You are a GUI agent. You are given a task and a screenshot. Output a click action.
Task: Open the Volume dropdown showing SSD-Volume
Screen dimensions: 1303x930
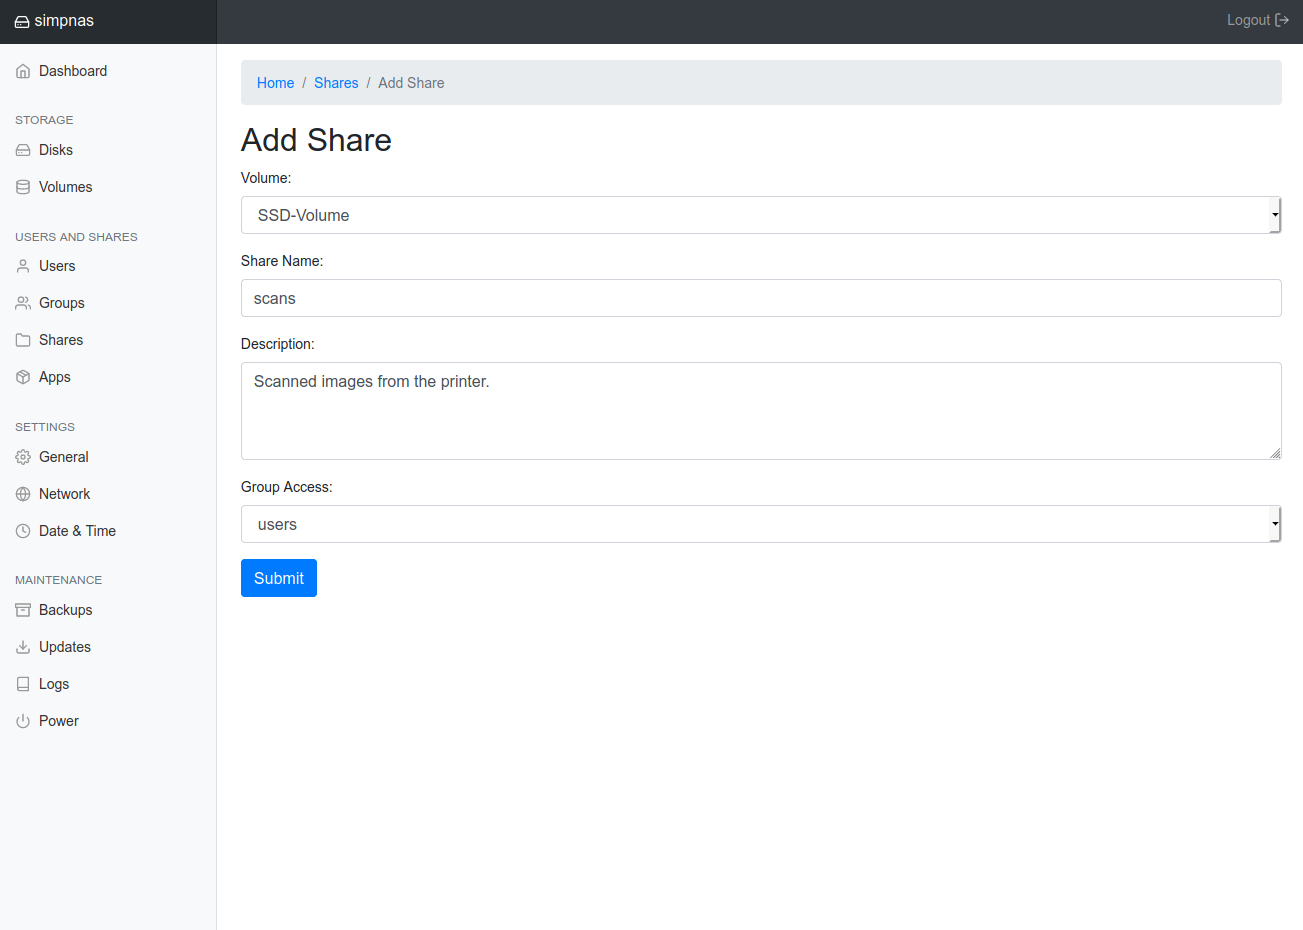(x=760, y=215)
